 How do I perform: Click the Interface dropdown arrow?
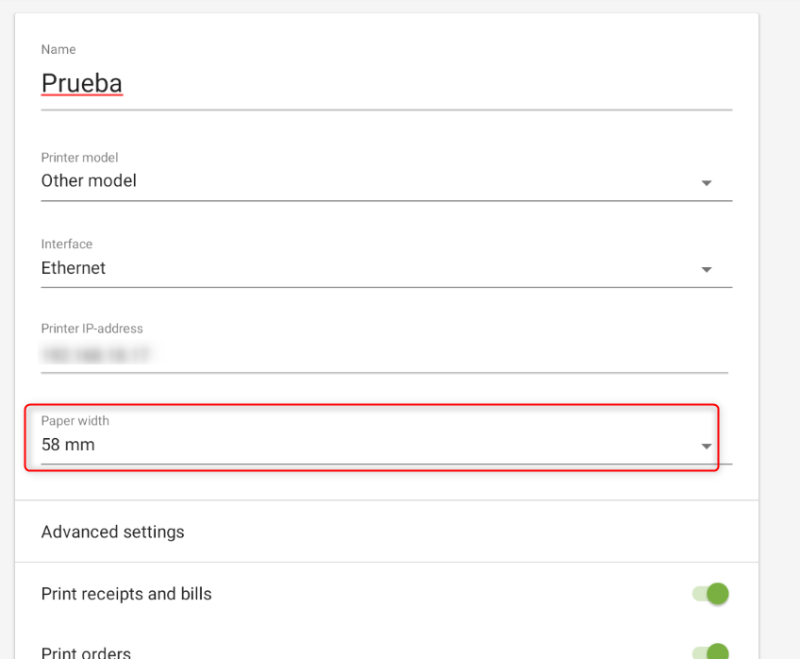pyautogui.click(x=706, y=270)
